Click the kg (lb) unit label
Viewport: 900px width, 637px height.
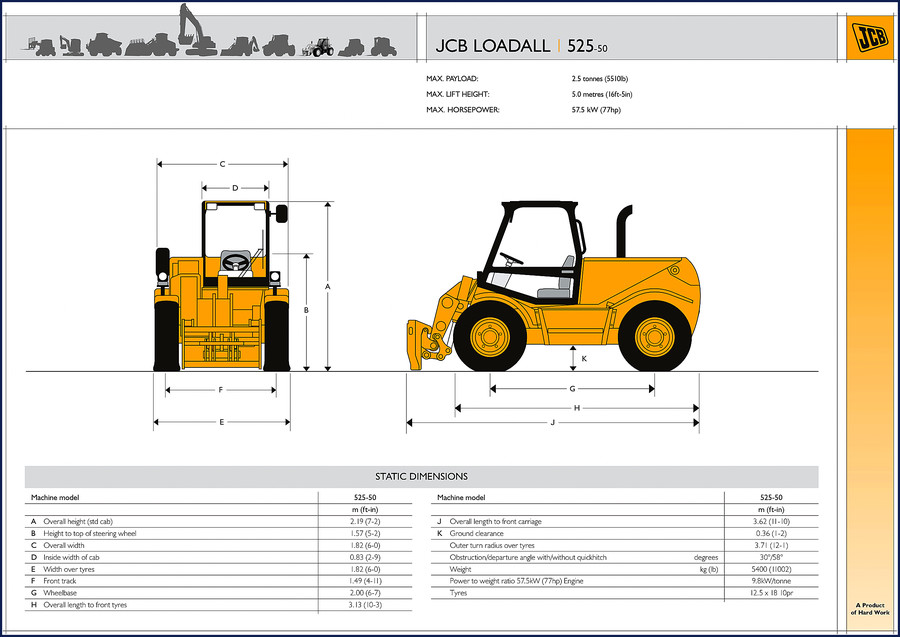point(708,569)
